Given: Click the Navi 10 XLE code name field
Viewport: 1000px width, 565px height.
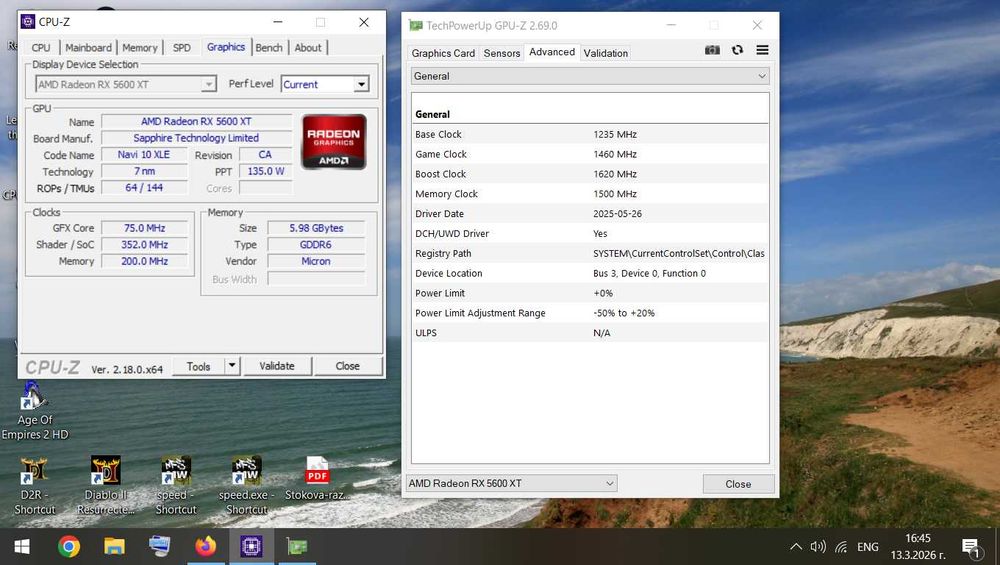Looking at the screenshot, I should [144, 154].
